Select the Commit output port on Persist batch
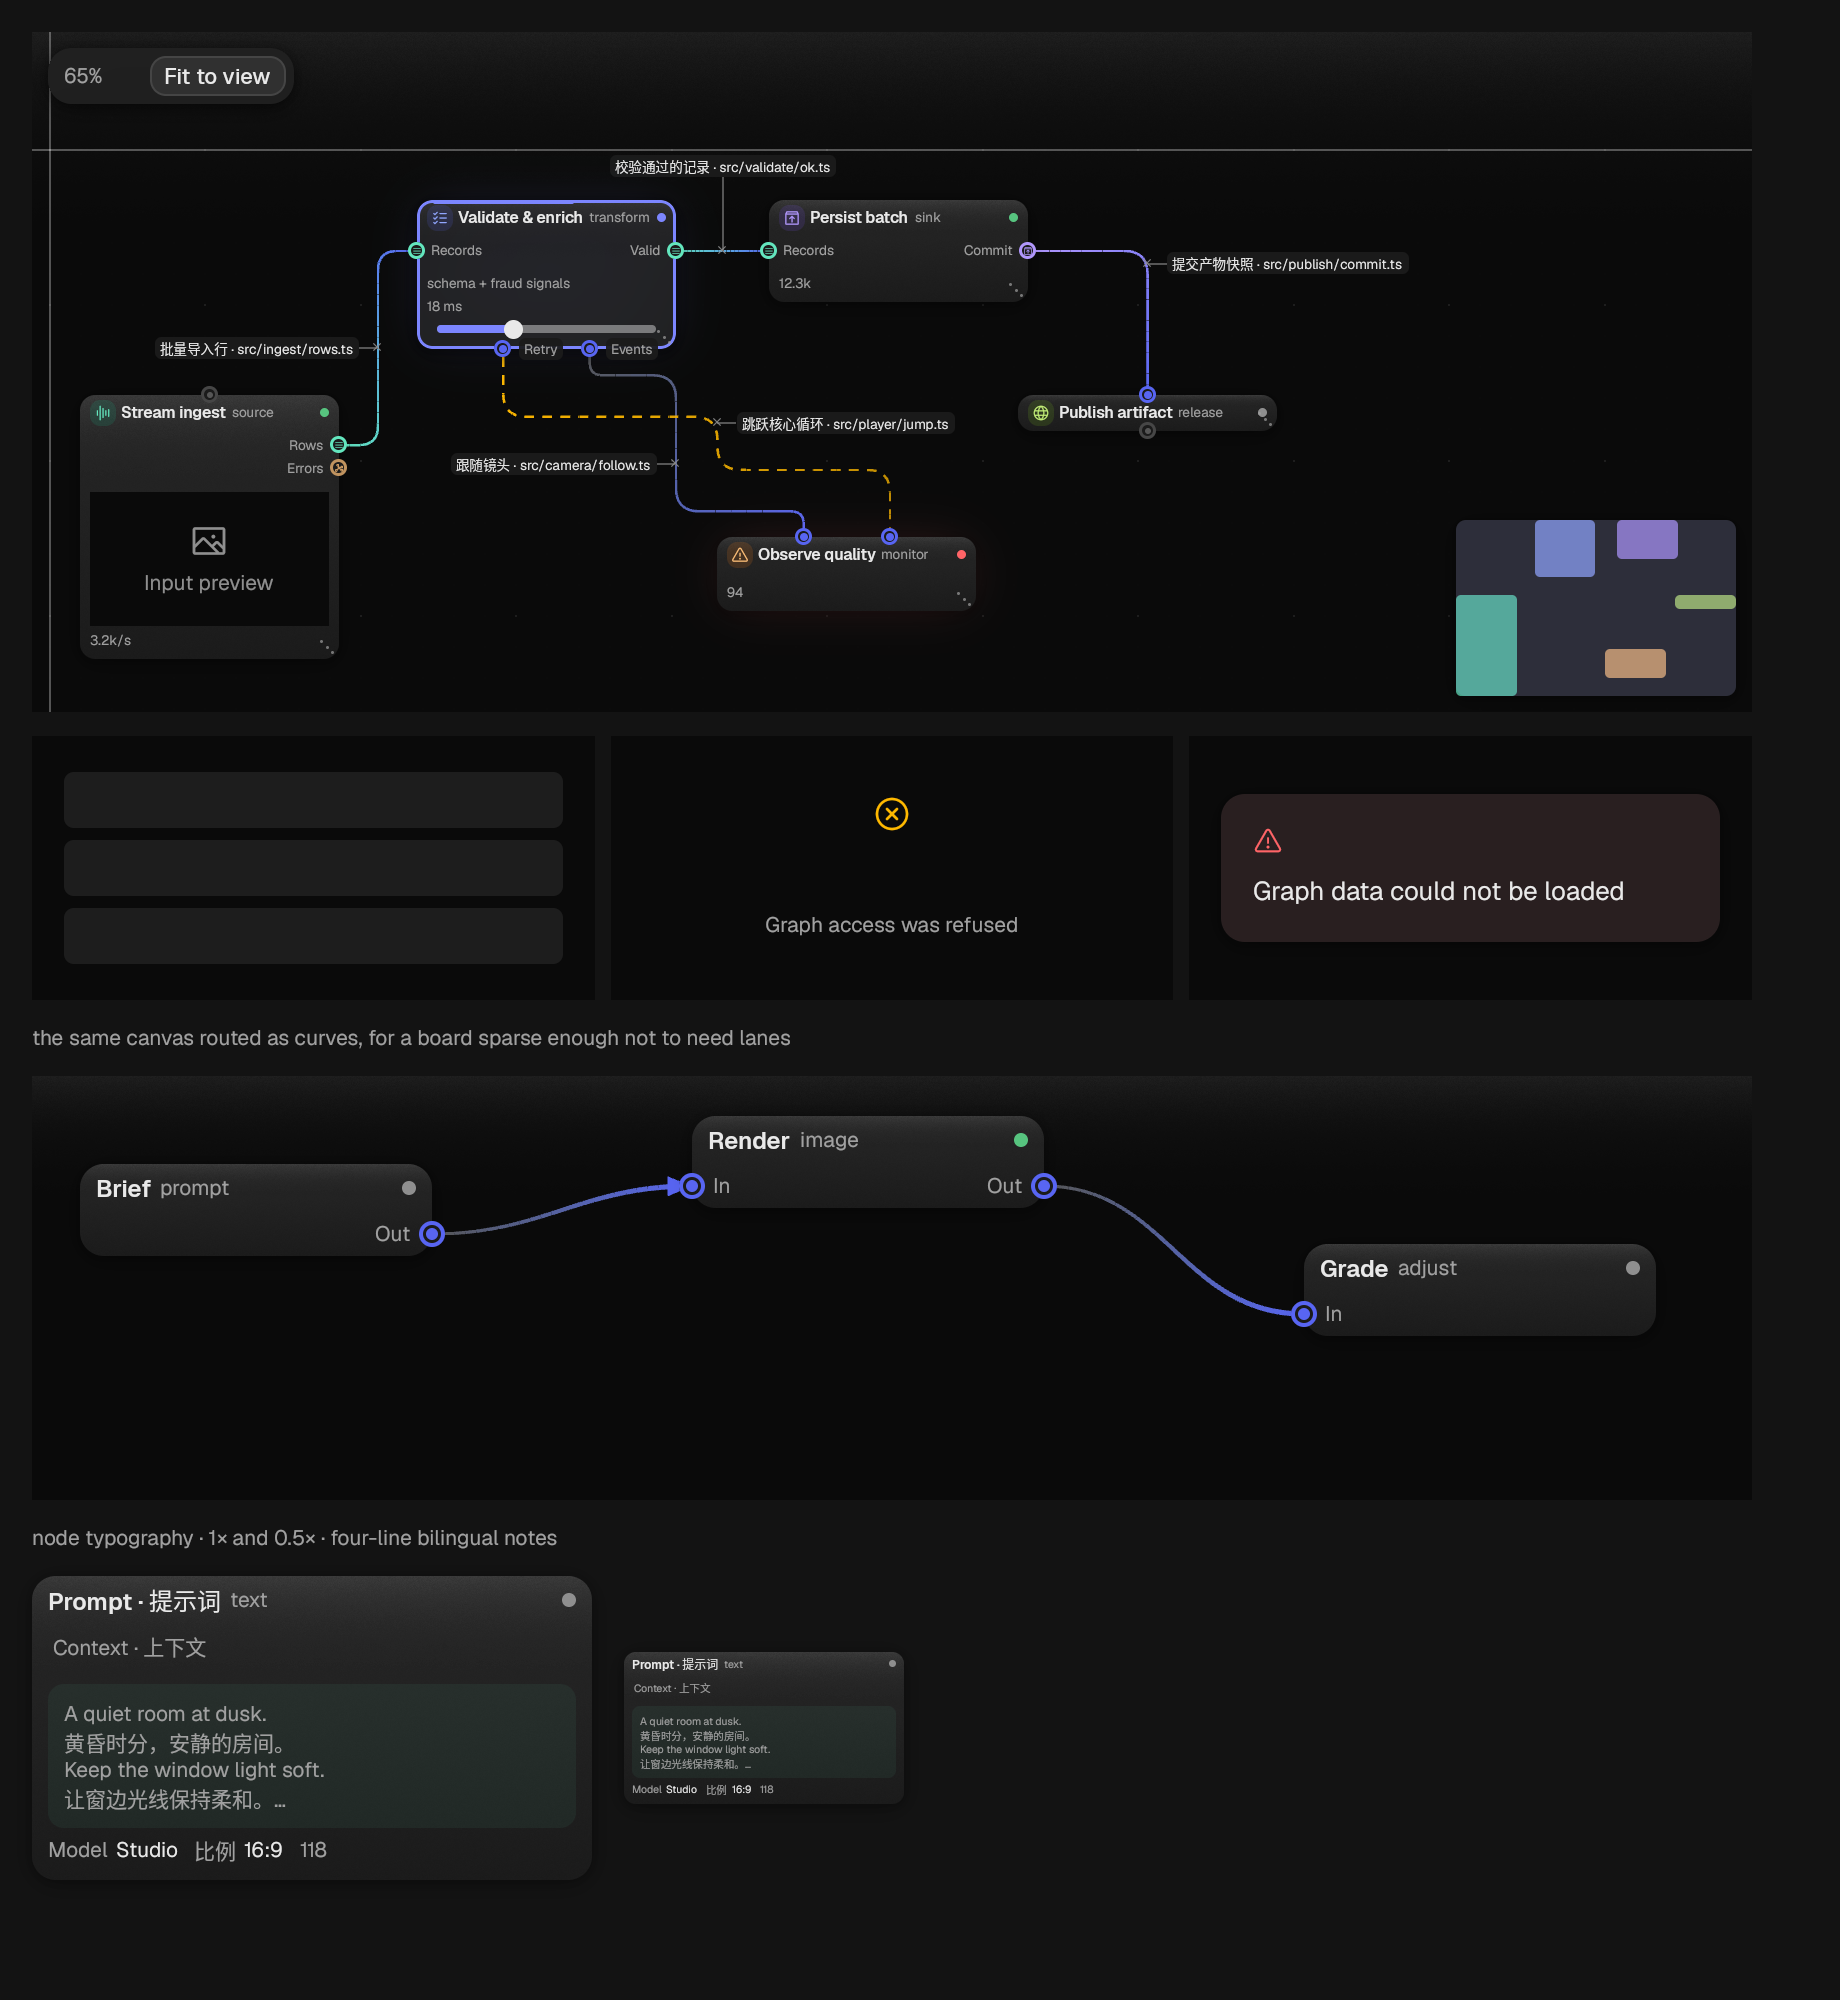This screenshot has width=1840, height=2000. pos(1027,250)
